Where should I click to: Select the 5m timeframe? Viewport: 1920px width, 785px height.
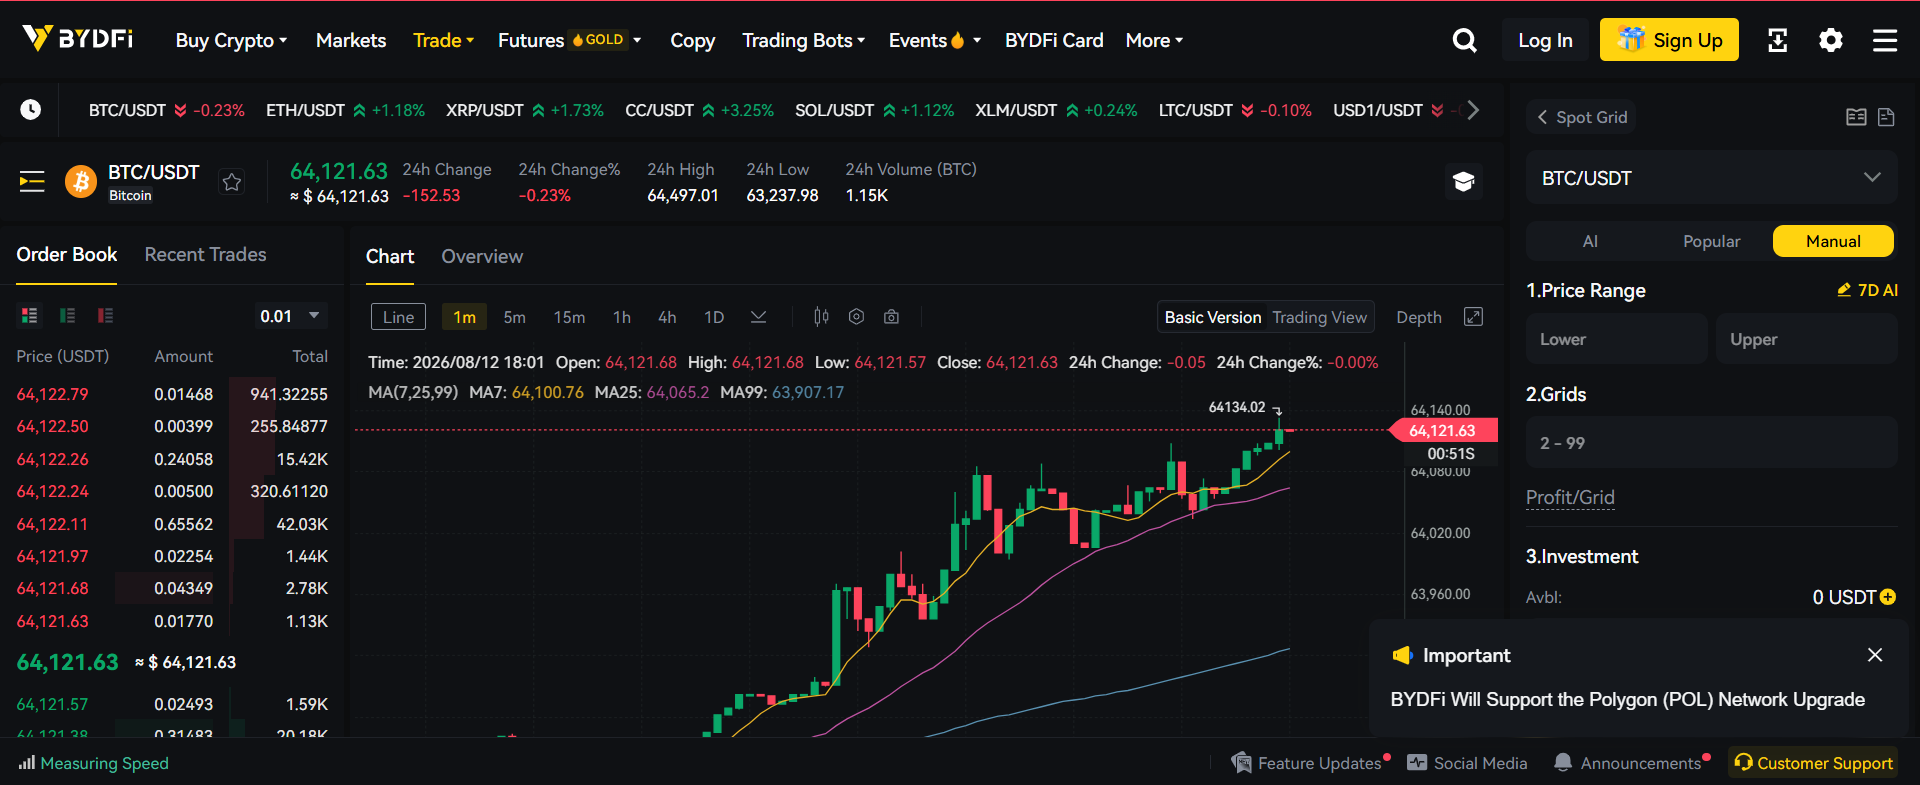514,317
